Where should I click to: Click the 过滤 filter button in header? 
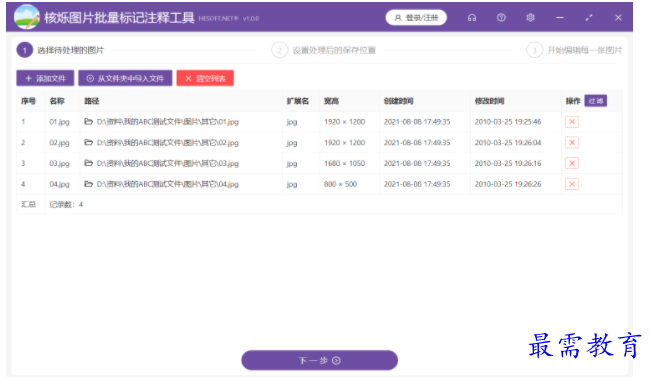point(596,101)
